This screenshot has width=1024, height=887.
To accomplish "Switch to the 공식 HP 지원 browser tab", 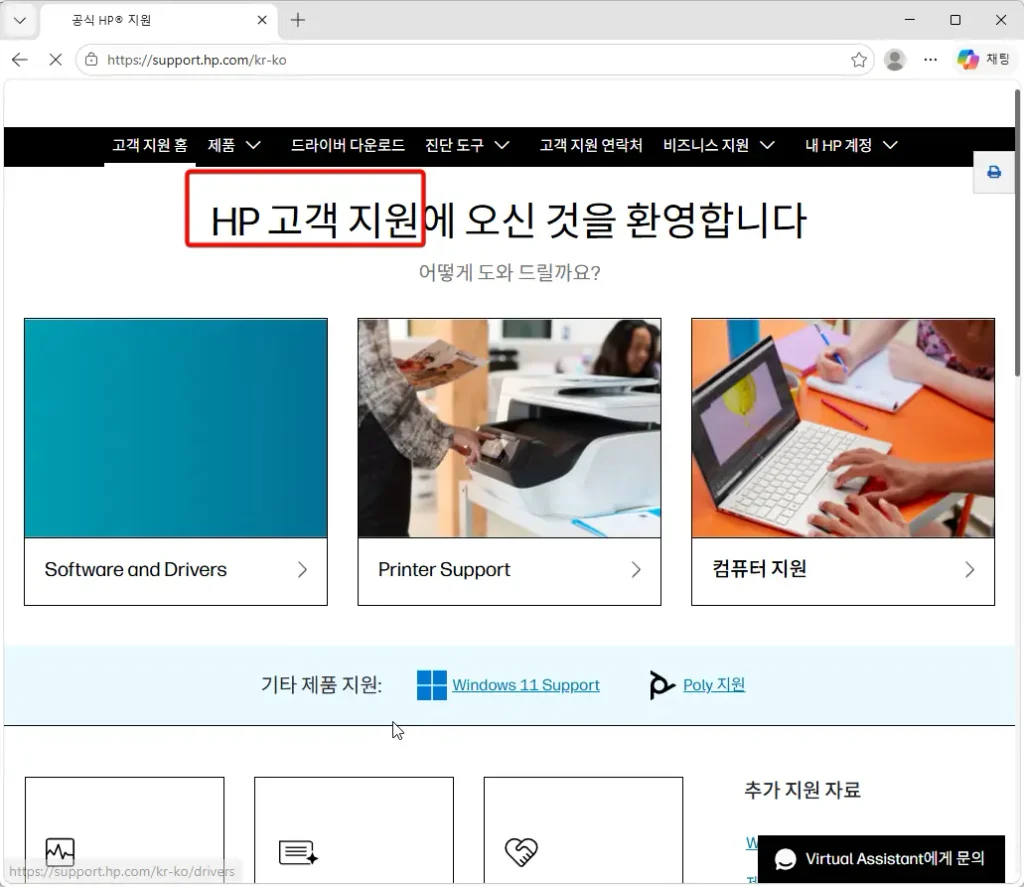I will click(159, 20).
